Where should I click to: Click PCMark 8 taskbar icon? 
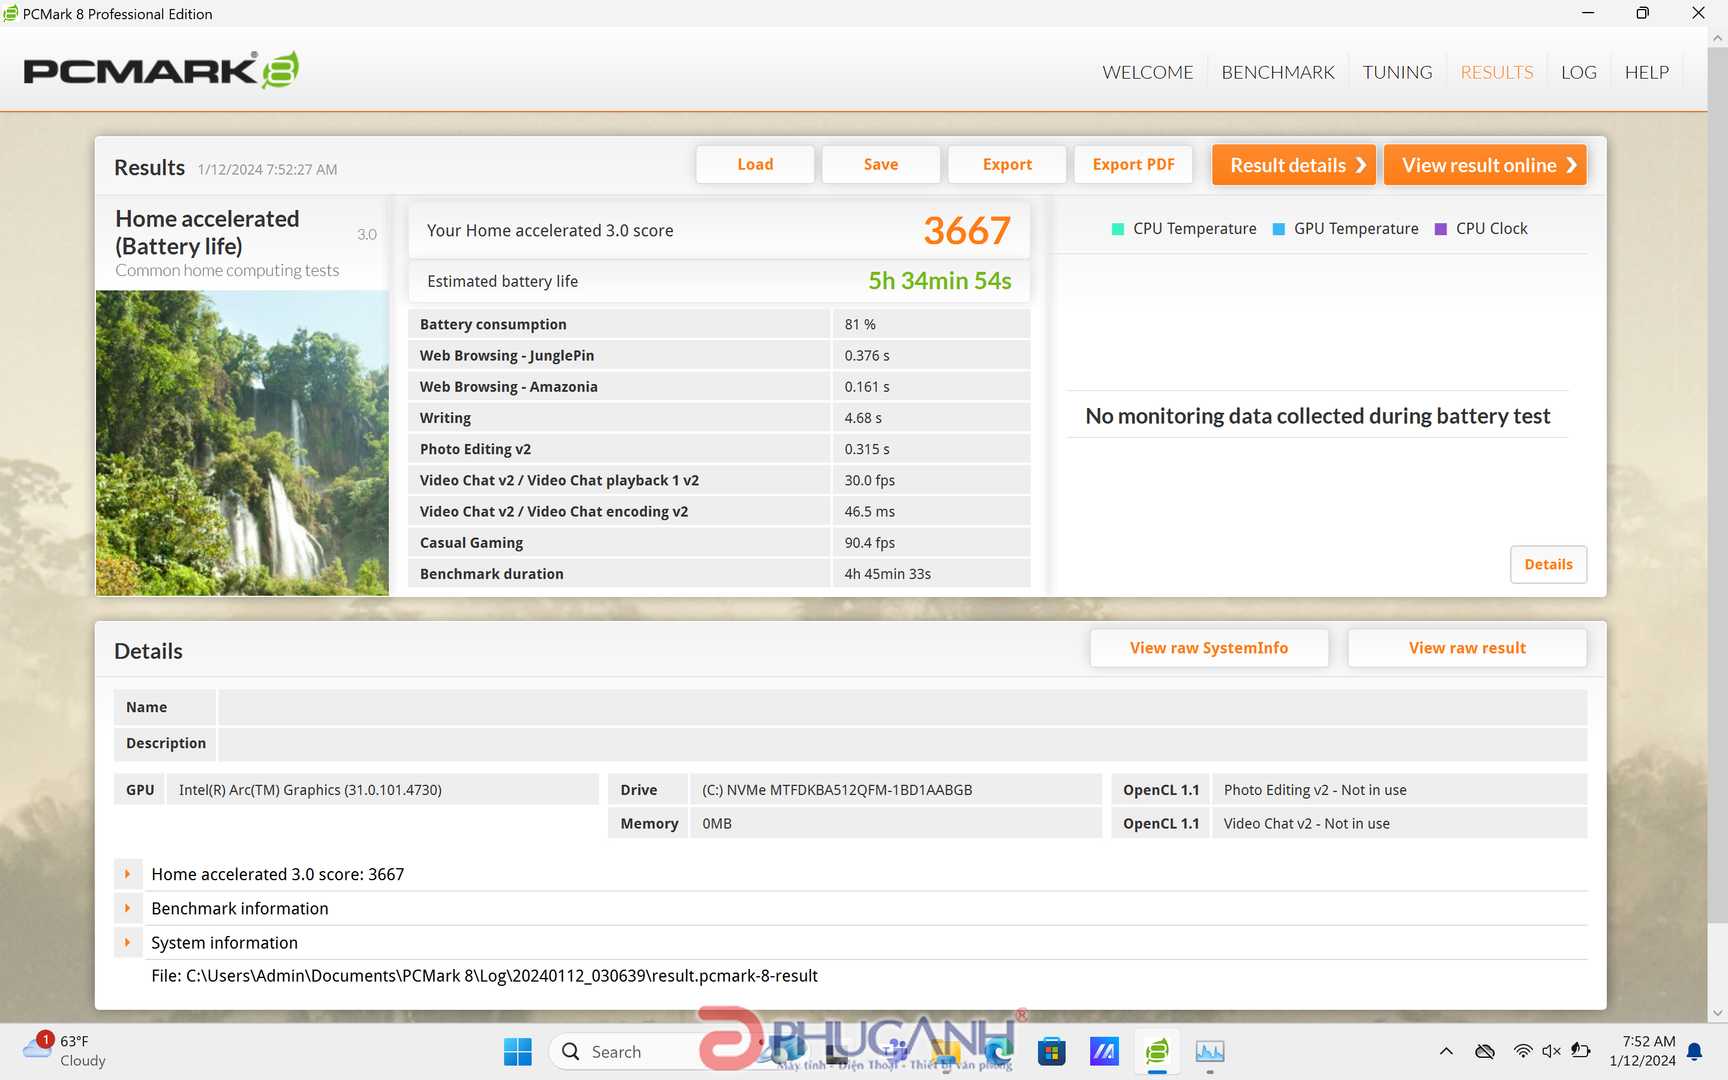(x=1157, y=1052)
